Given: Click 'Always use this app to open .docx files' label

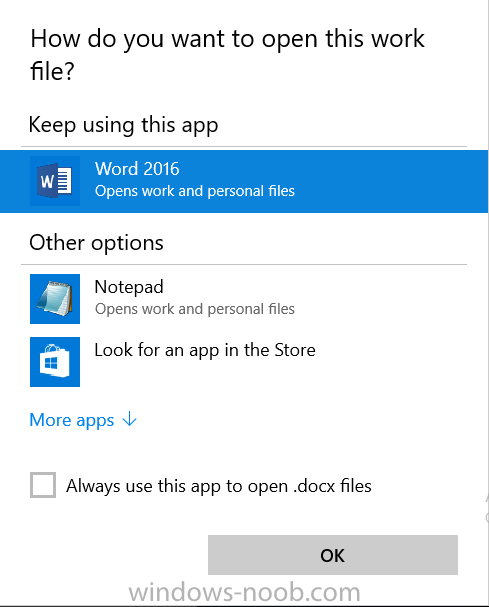Looking at the screenshot, I should (x=219, y=486).
